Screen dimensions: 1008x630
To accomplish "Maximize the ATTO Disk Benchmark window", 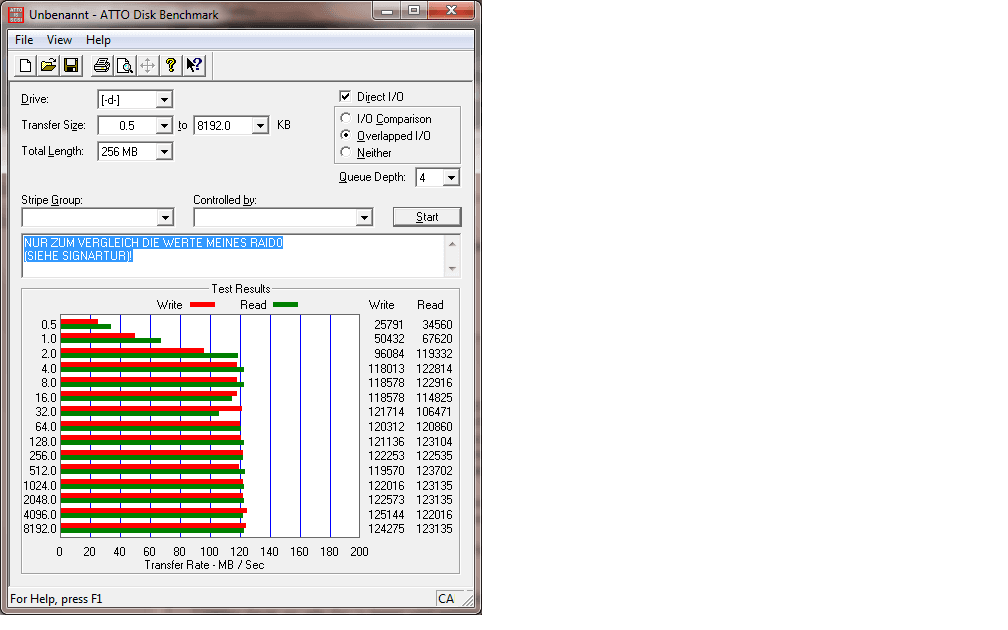I will tap(414, 11).
